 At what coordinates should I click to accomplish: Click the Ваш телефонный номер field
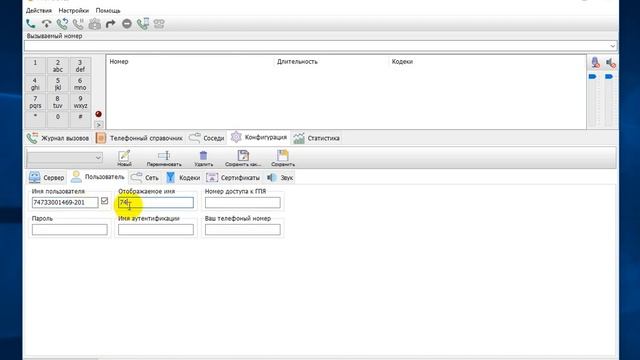pos(242,230)
